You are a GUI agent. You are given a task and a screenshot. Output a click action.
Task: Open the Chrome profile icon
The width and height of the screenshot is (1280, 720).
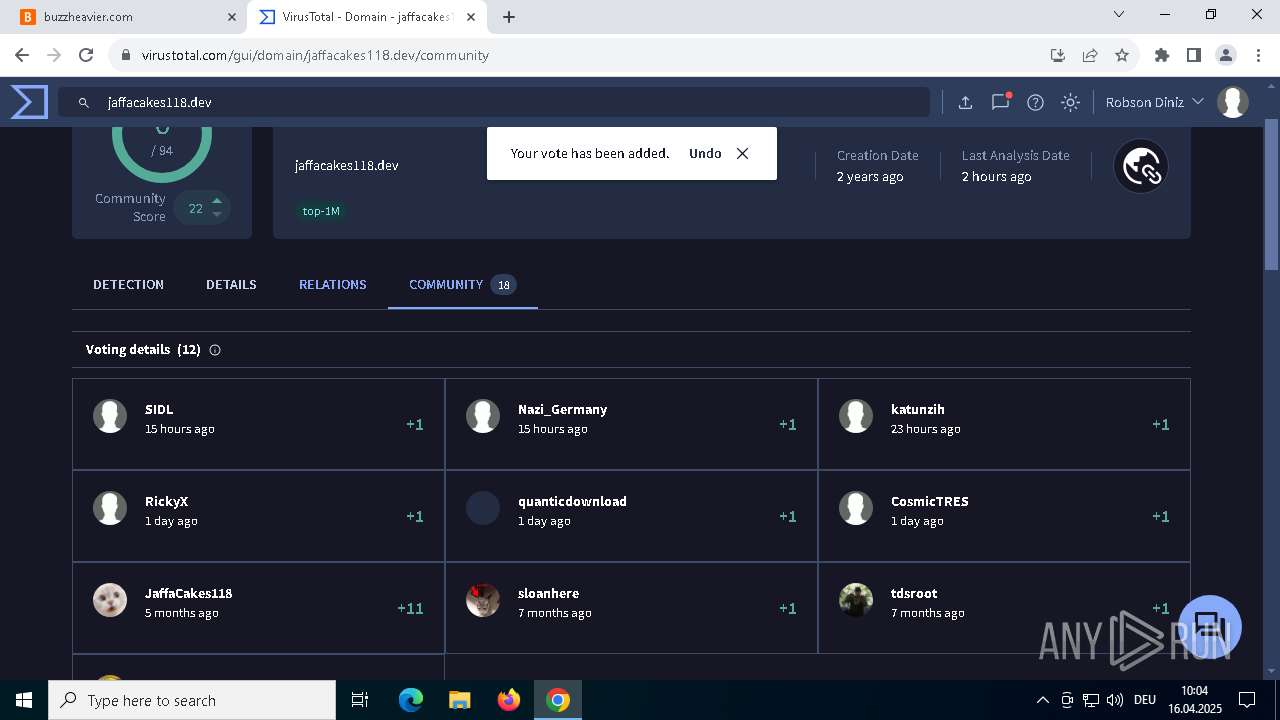[1226, 55]
